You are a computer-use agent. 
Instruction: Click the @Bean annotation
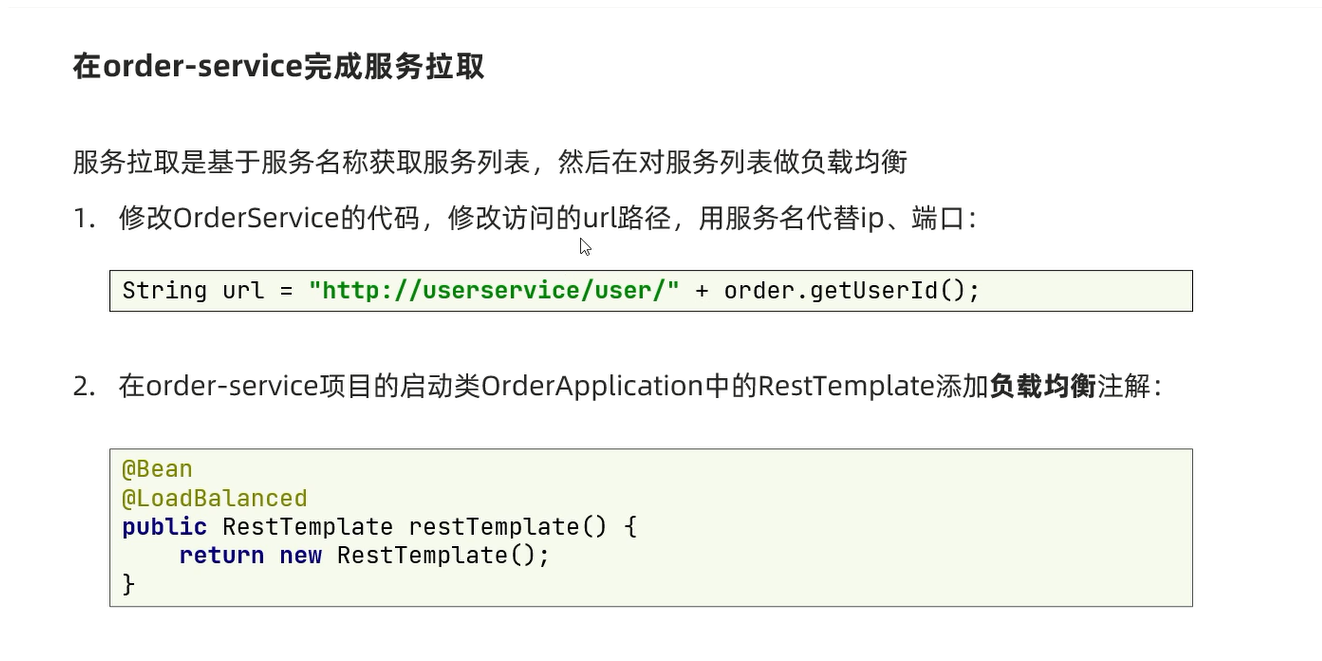point(157,469)
